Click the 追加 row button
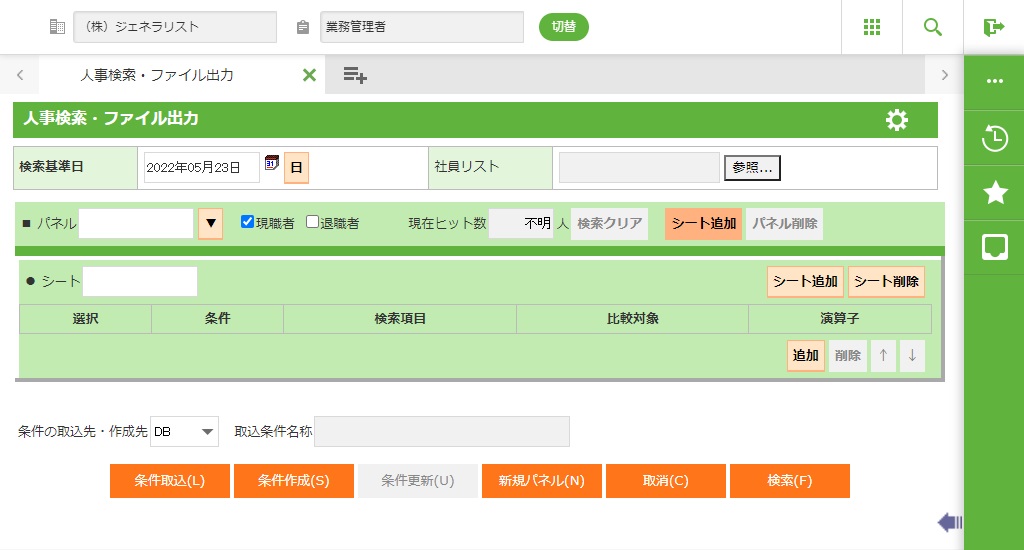The height and width of the screenshot is (550, 1024). pyautogui.click(x=805, y=355)
